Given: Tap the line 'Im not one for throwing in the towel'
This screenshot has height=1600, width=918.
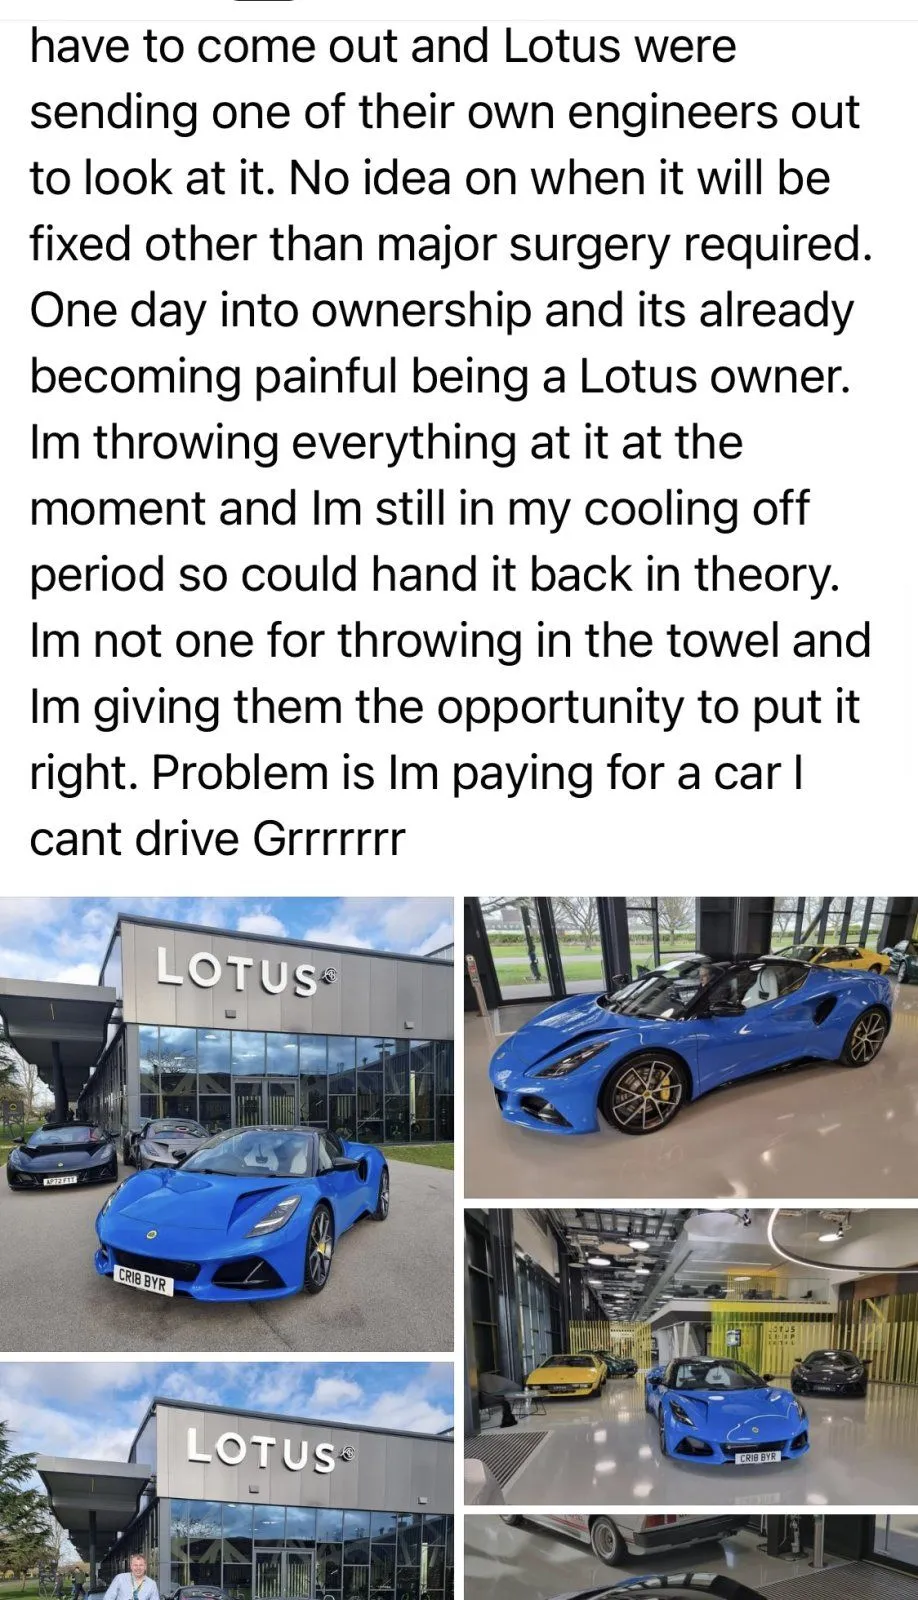Looking at the screenshot, I should tap(450, 640).
